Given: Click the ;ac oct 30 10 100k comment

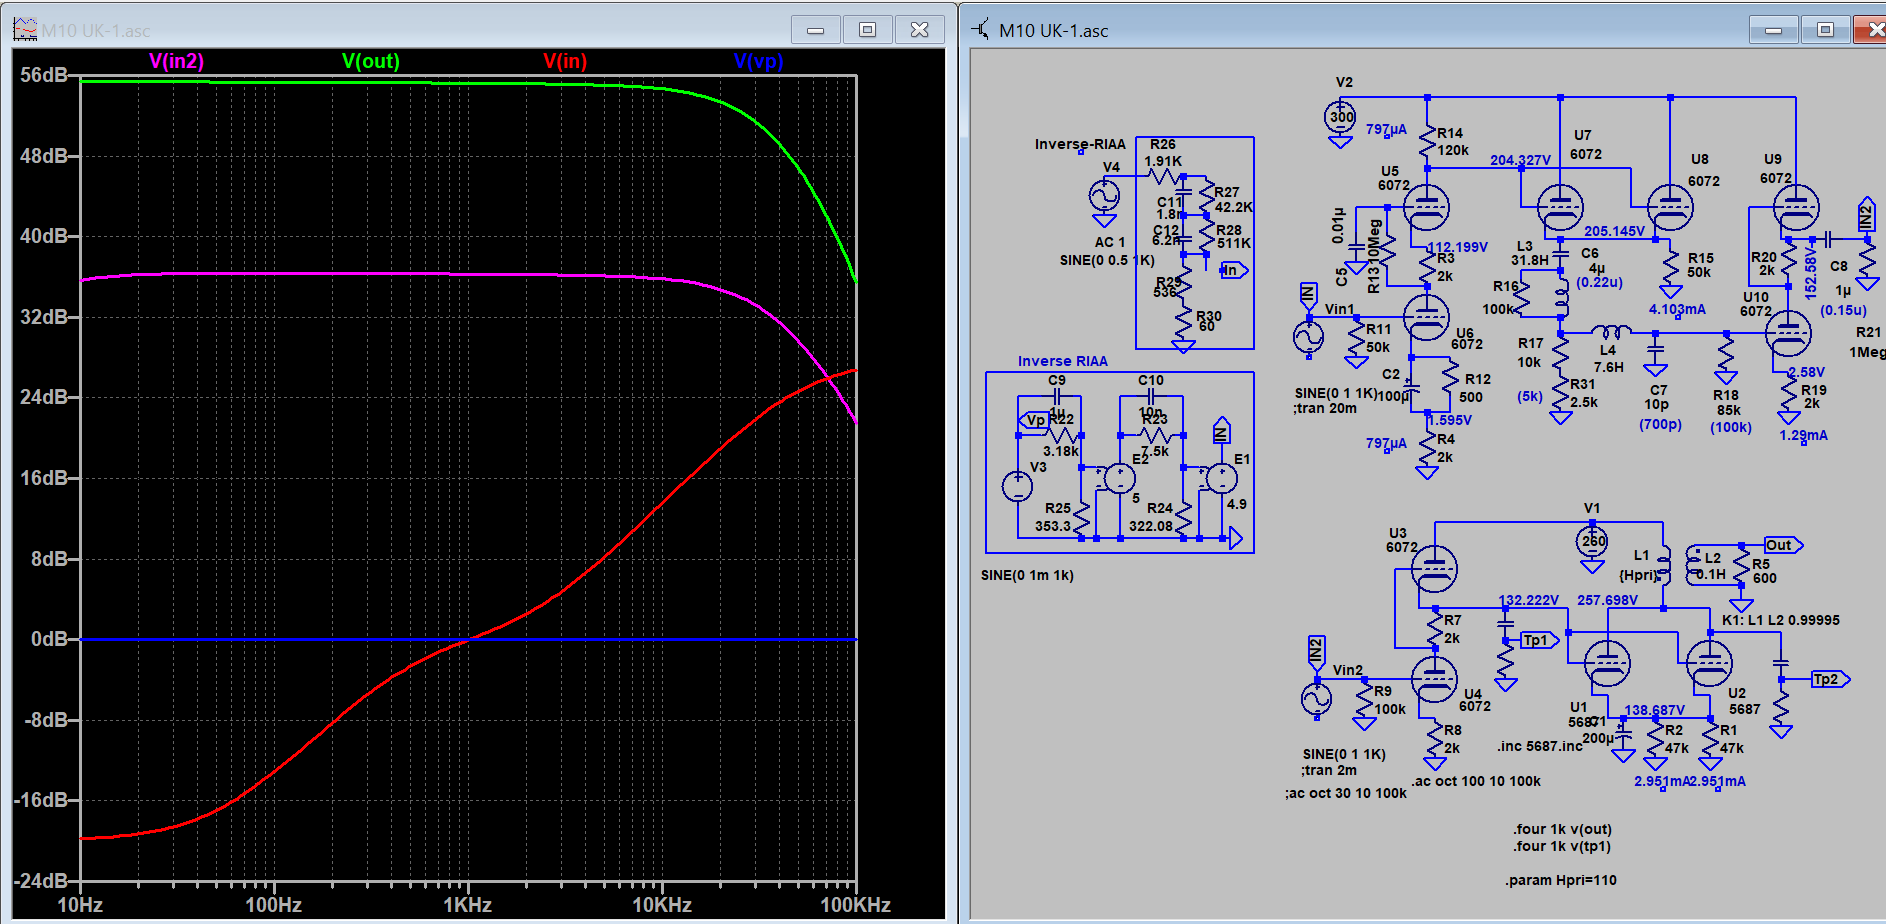Looking at the screenshot, I should pyautogui.click(x=1346, y=793).
